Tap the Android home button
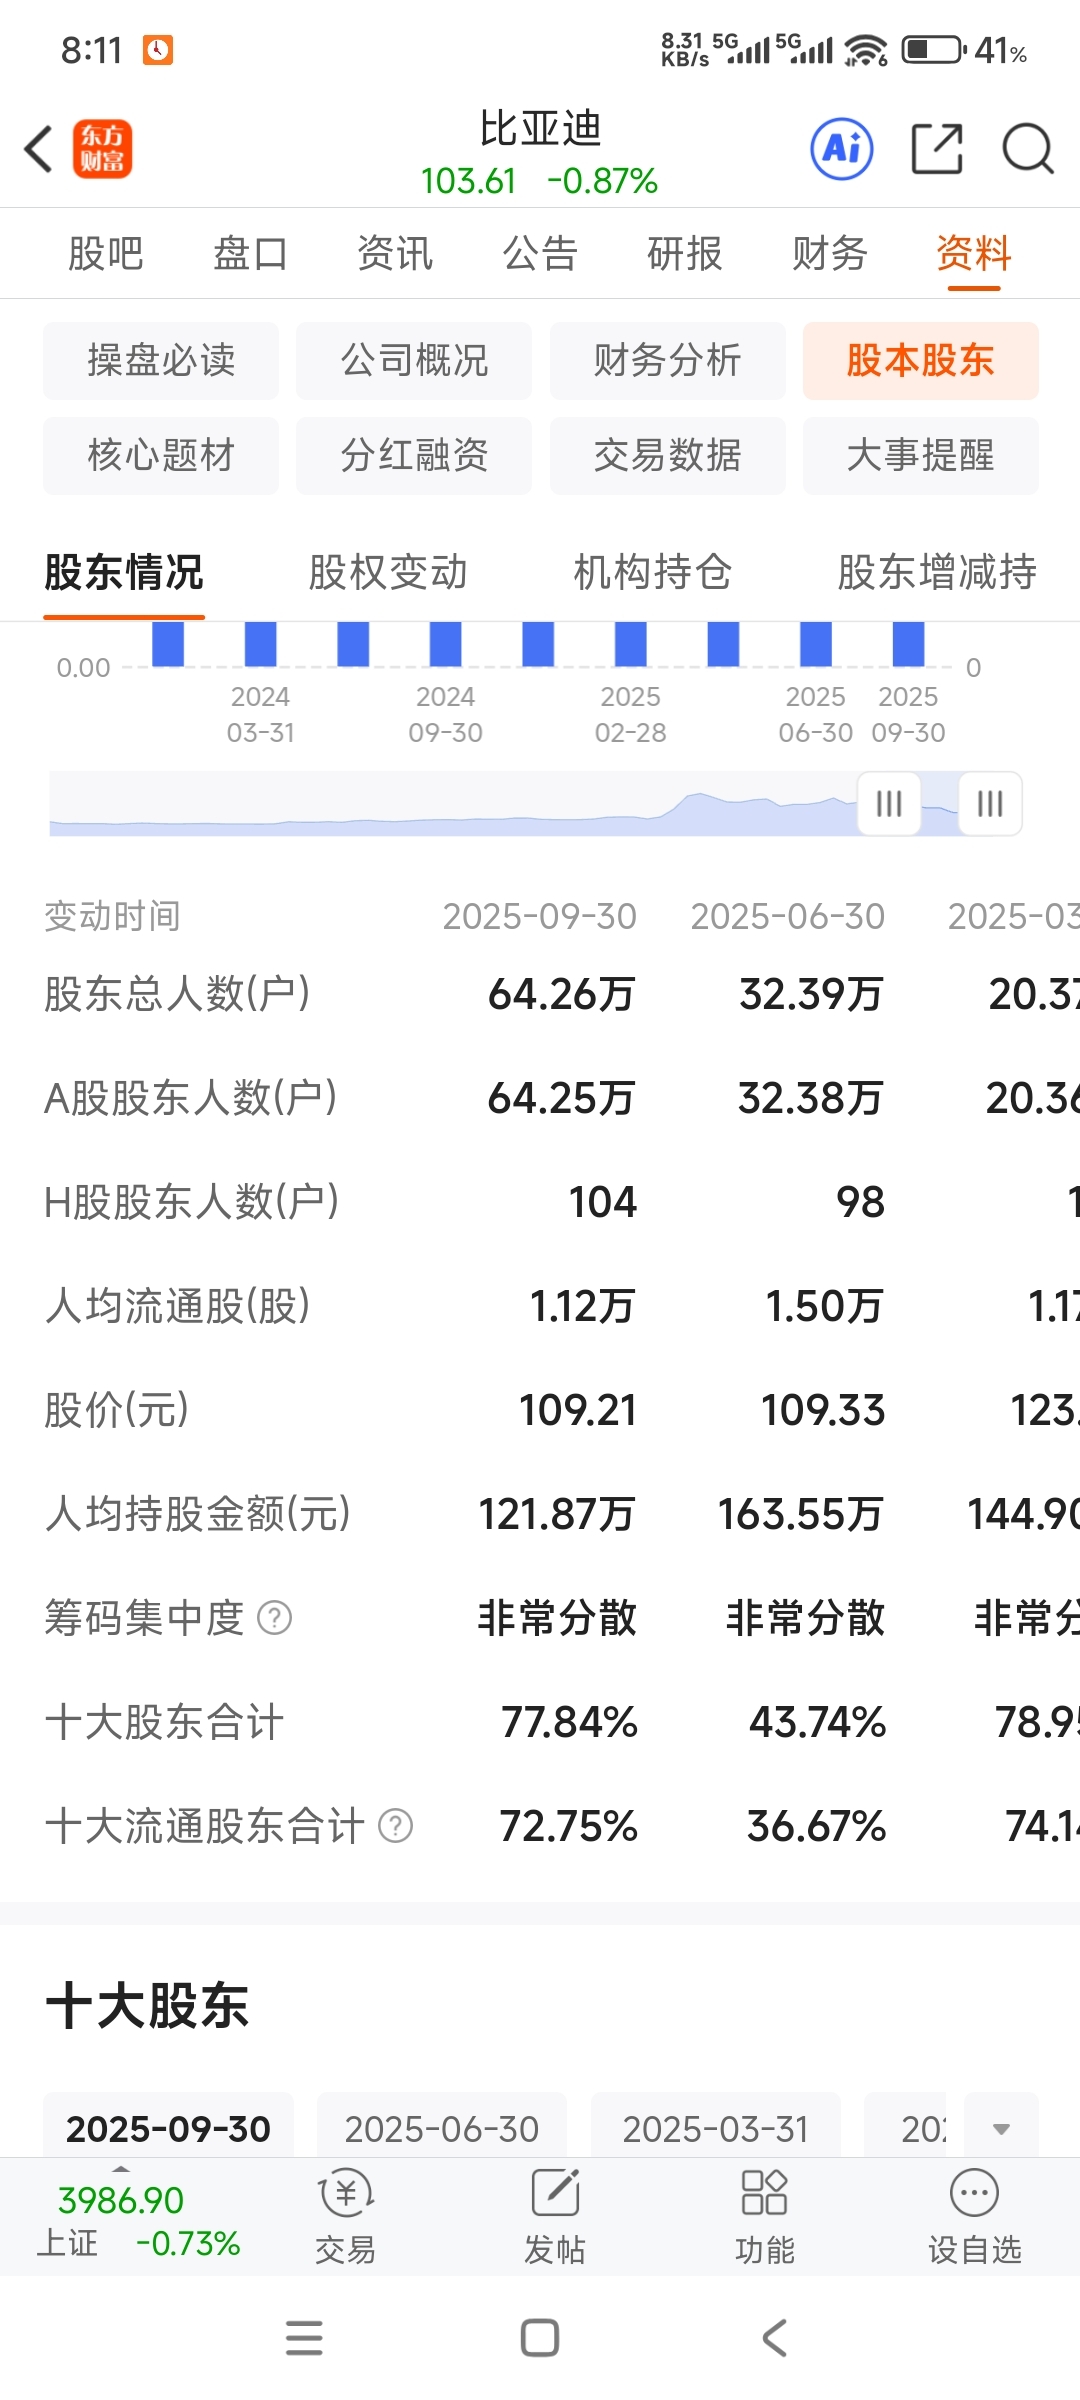This screenshot has width=1080, height=2400. tap(540, 2338)
